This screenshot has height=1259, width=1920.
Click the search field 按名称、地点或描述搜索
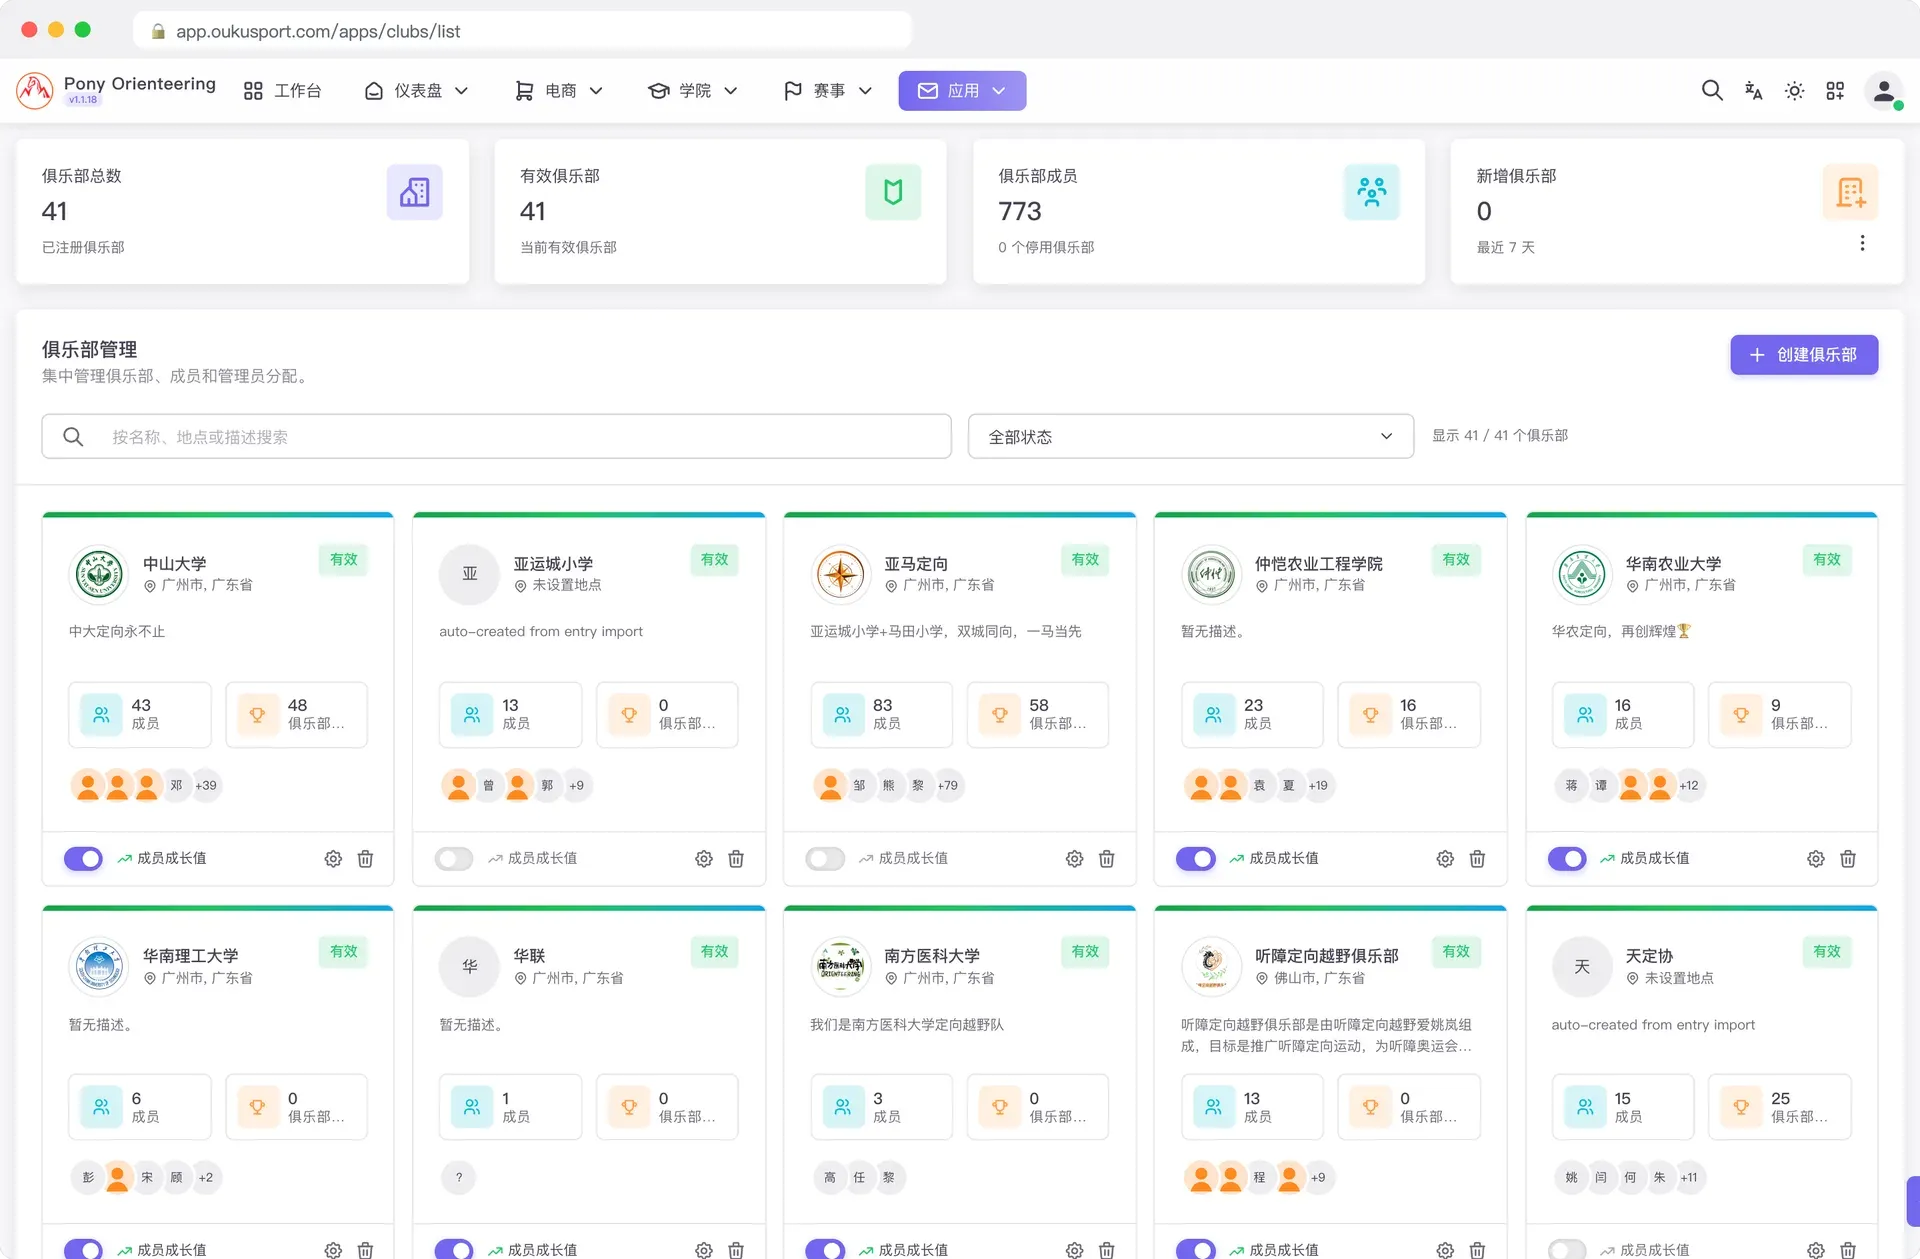(496, 436)
